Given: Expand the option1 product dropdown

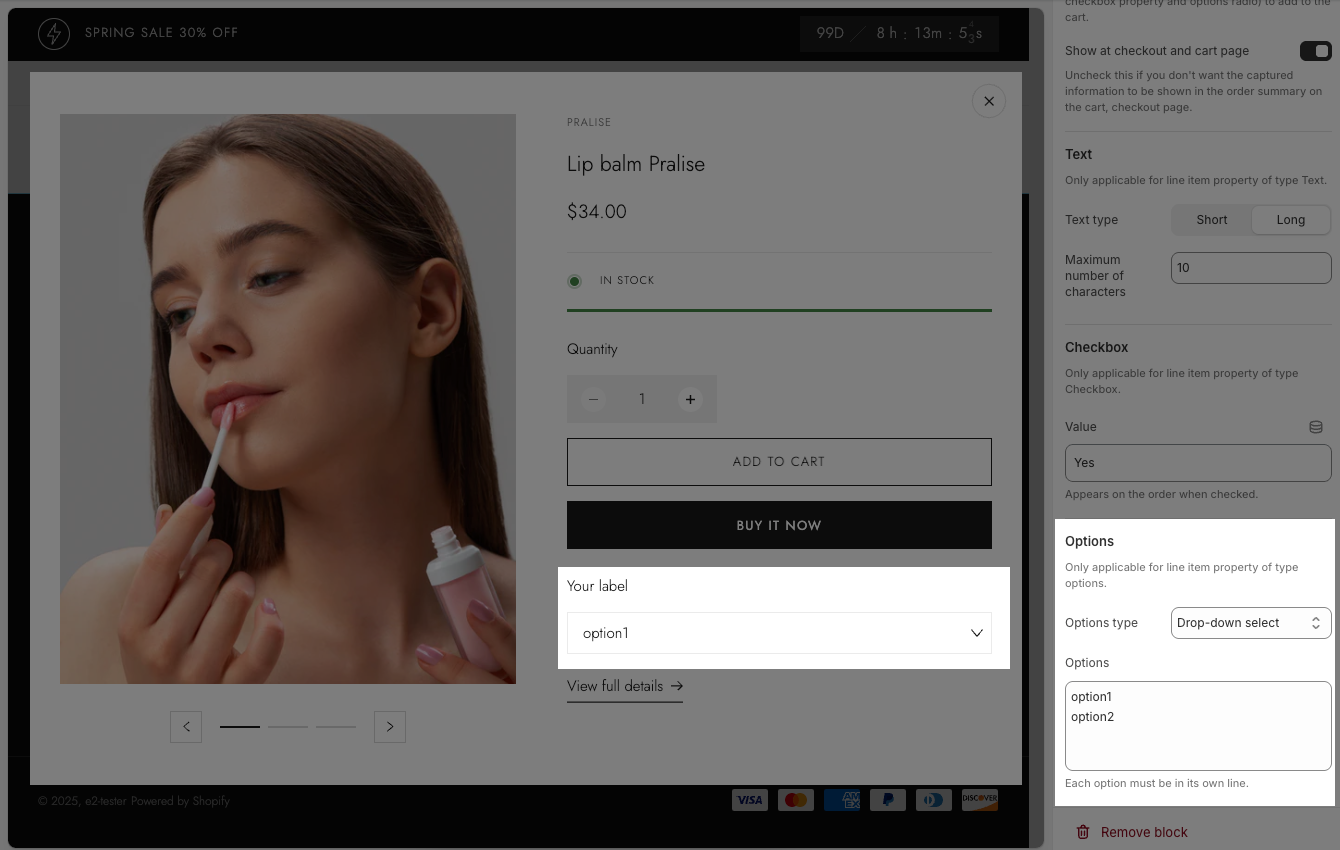Looking at the screenshot, I should [779, 633].
